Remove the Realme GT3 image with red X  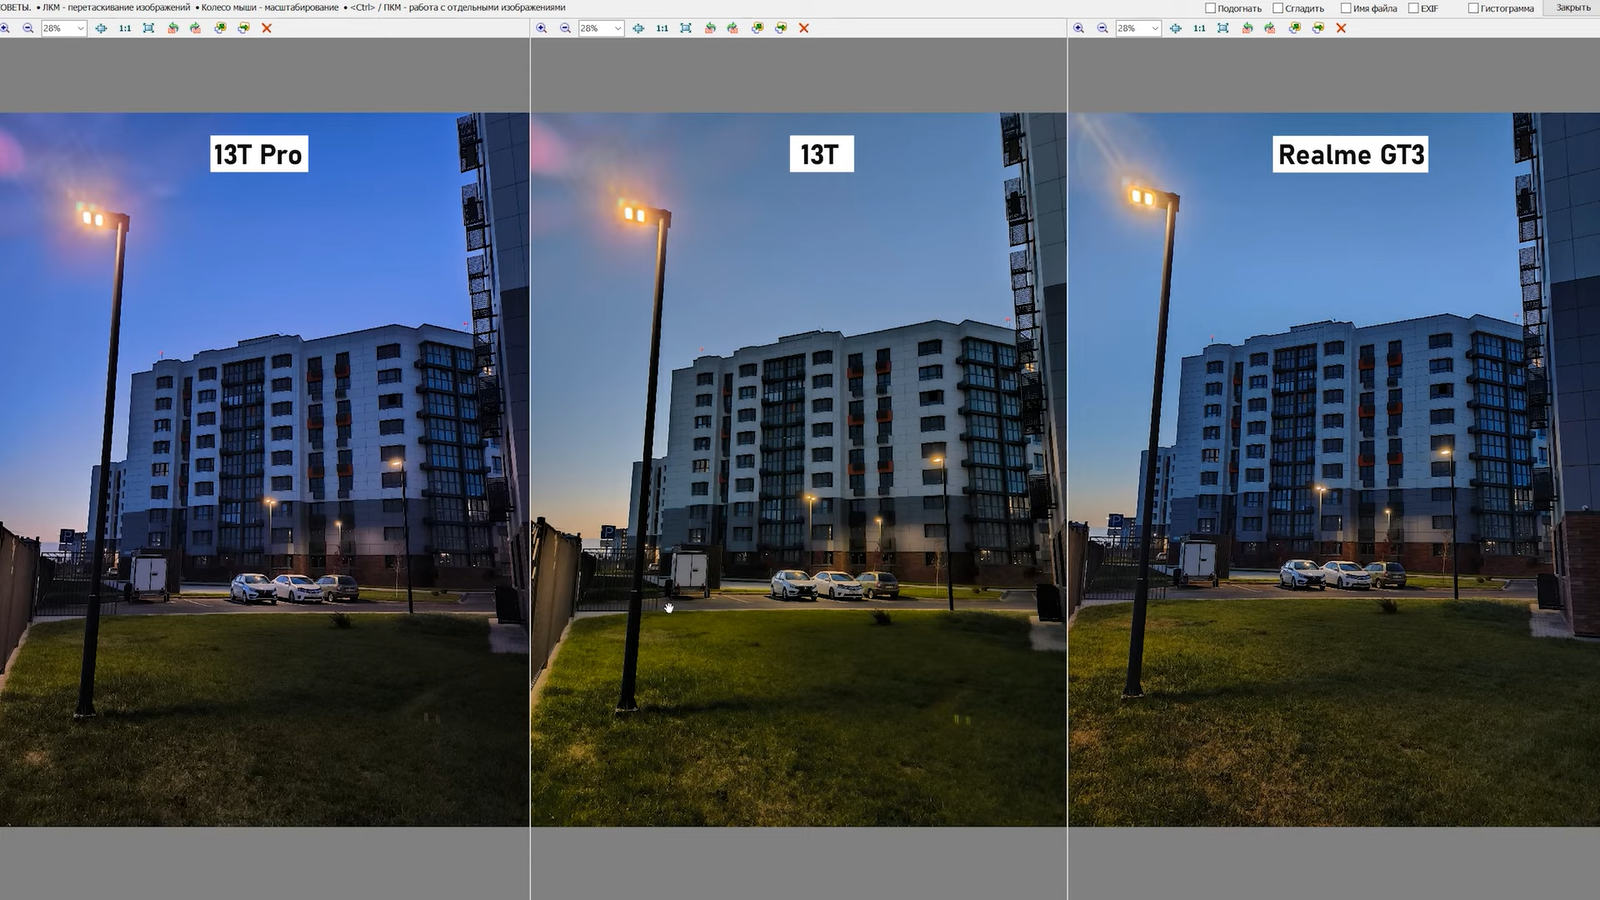1341,28
